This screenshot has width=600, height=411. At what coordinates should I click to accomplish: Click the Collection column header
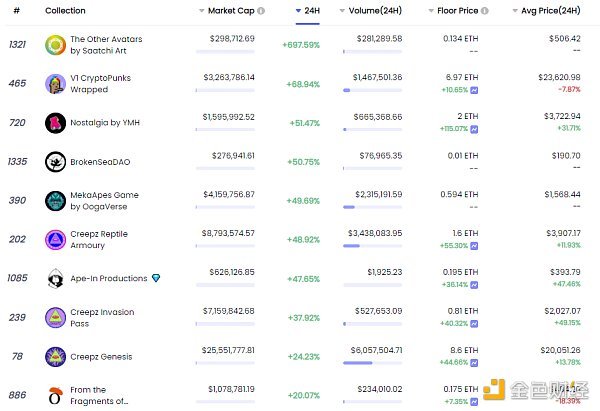pyautogui.click(x=65, y=11)
